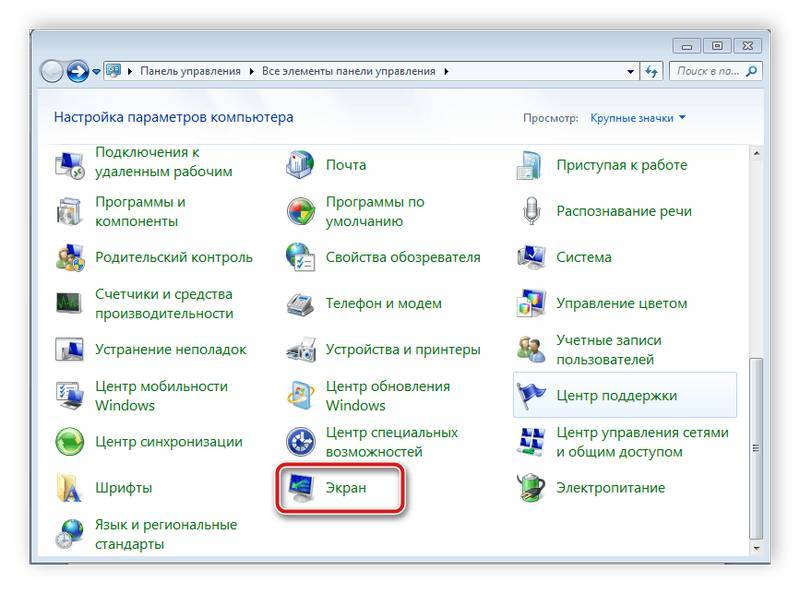Open the Управление цветом link
The image size is (800, 594).
tap(621, 303)
